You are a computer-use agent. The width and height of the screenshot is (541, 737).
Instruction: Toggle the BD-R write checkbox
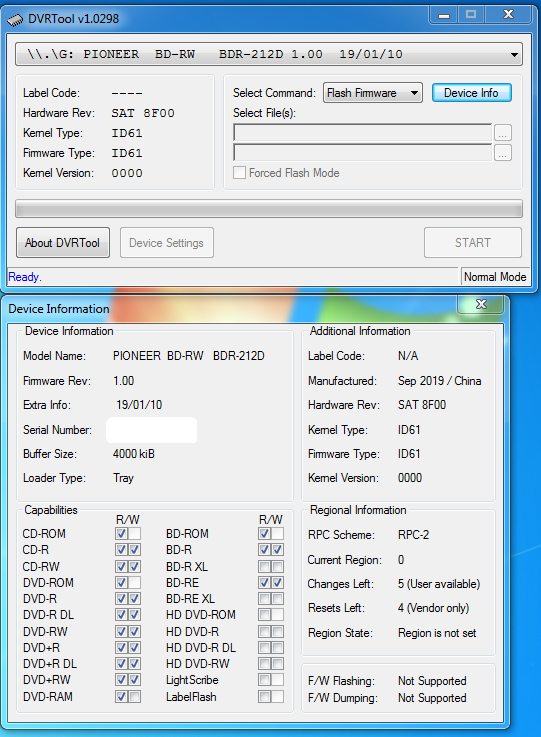[277, 549]
